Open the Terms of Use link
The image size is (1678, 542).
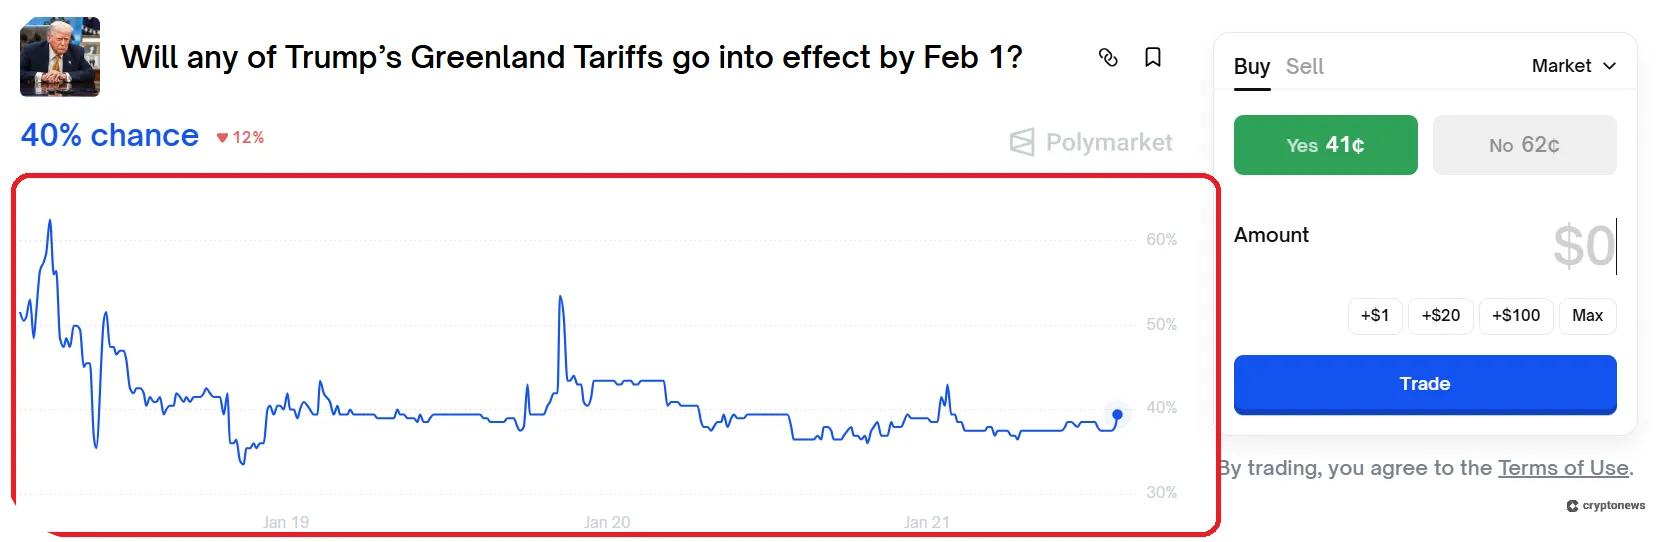[x=1563, y=468]
